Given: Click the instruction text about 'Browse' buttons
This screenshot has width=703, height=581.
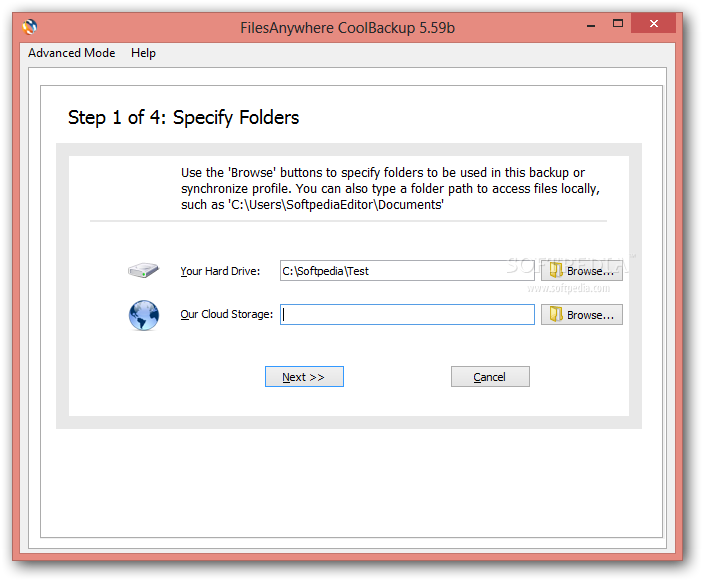Looking at the screenshot, I should pos(391,189).
